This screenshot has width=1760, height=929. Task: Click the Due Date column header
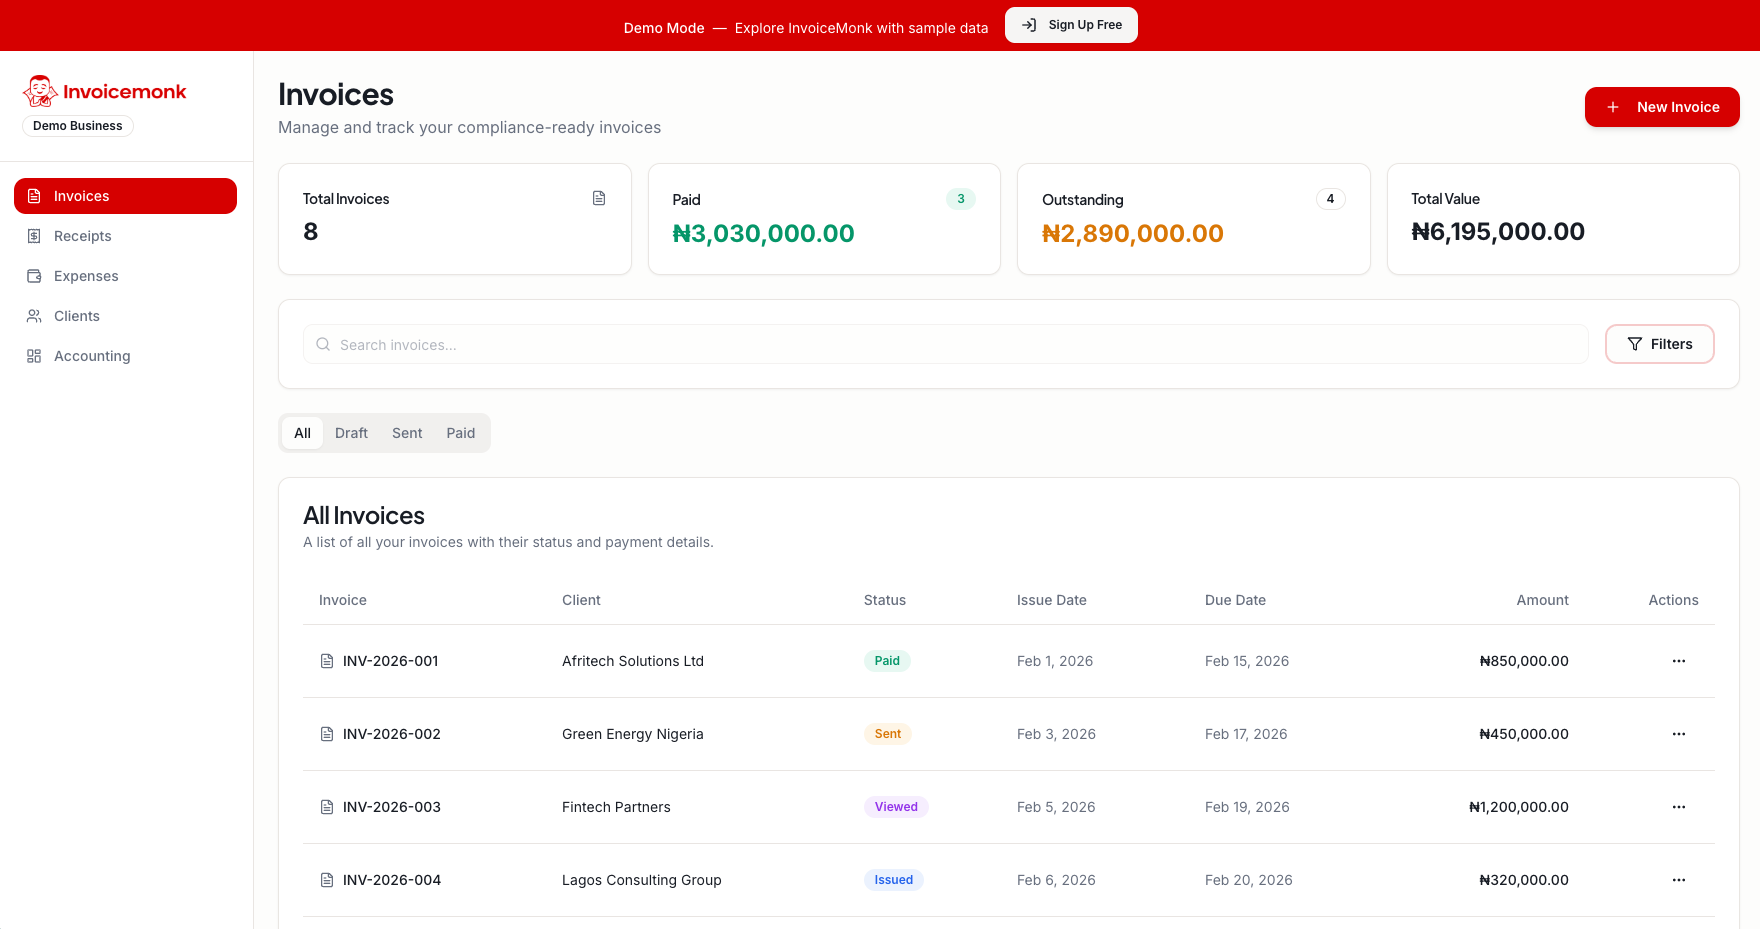pyautogui.click(x=1236, y=600)
